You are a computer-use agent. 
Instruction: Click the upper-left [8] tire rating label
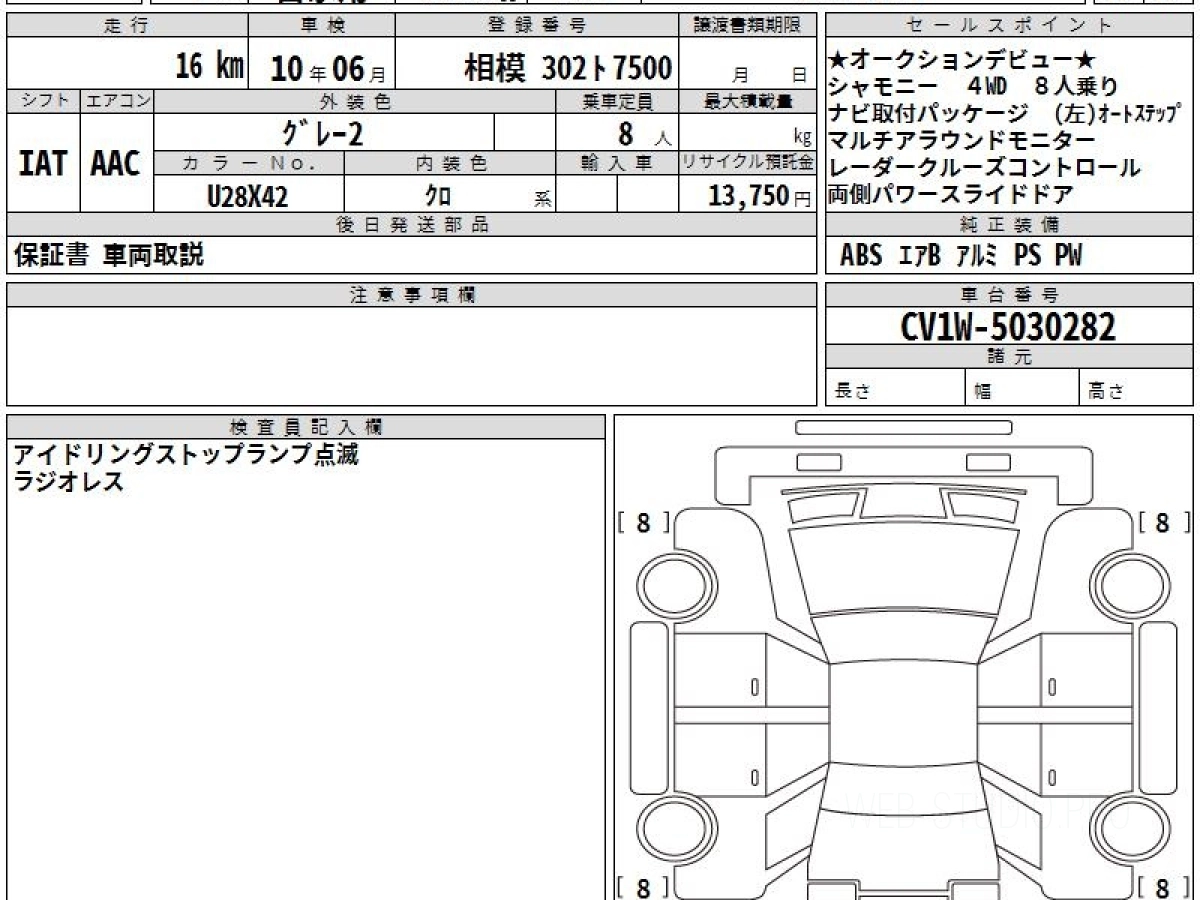pyautogui.click(x=643, y=522)
